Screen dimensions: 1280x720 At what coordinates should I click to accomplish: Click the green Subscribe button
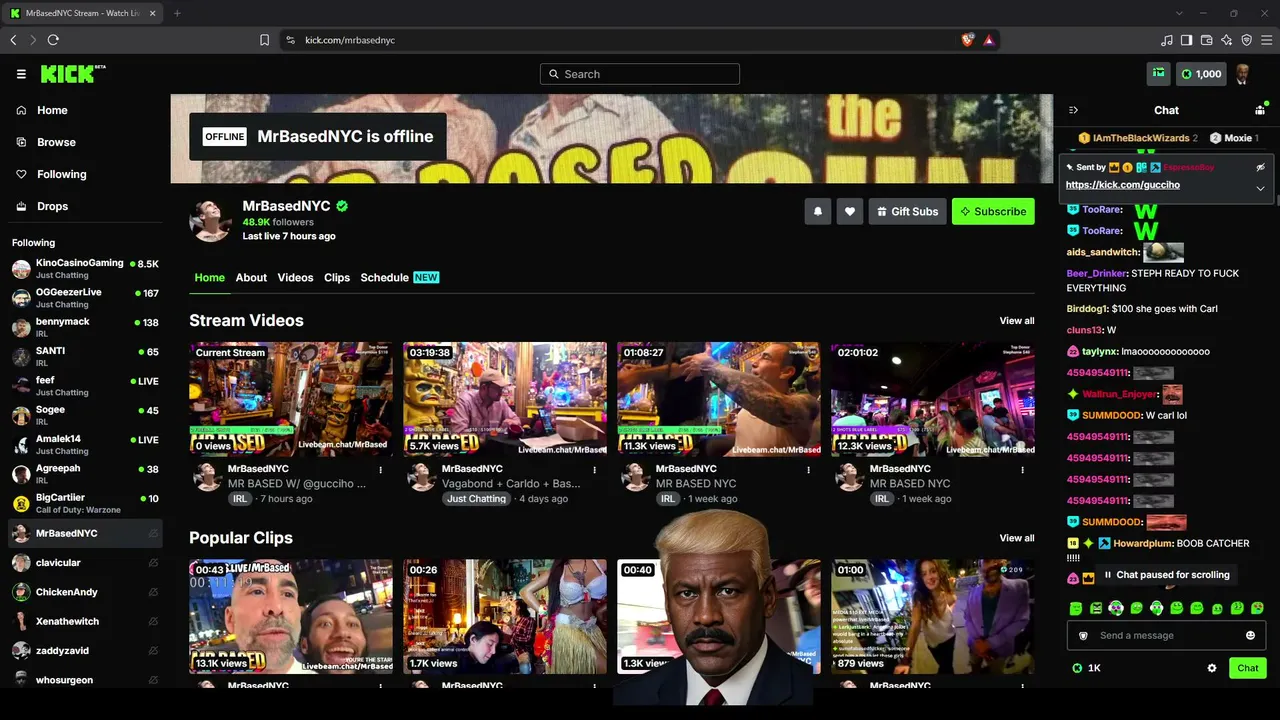click(x=993, y=211)
